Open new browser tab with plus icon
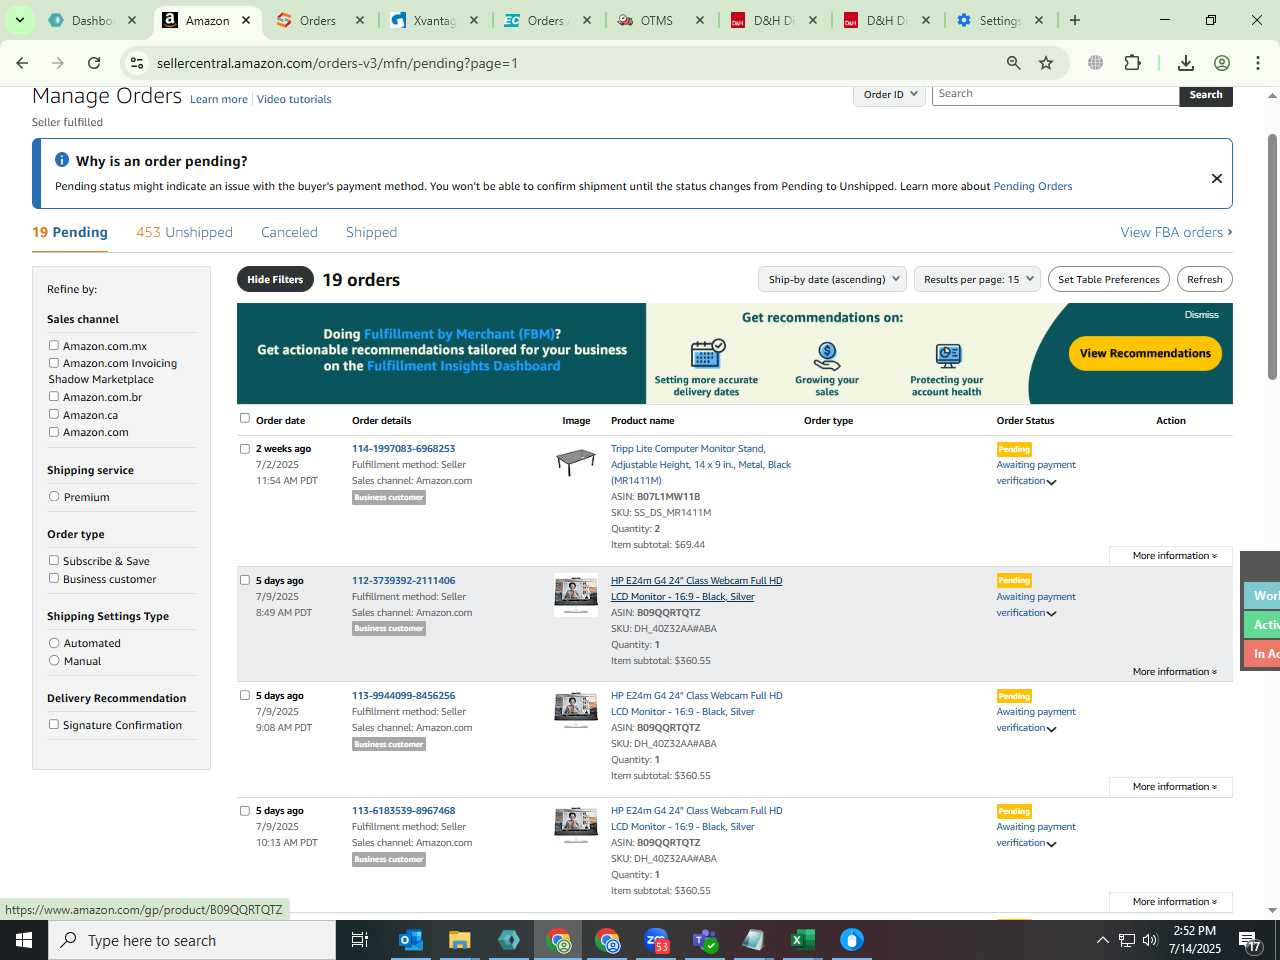Viewport: 1280px width, 960px height. point(1075,20)
